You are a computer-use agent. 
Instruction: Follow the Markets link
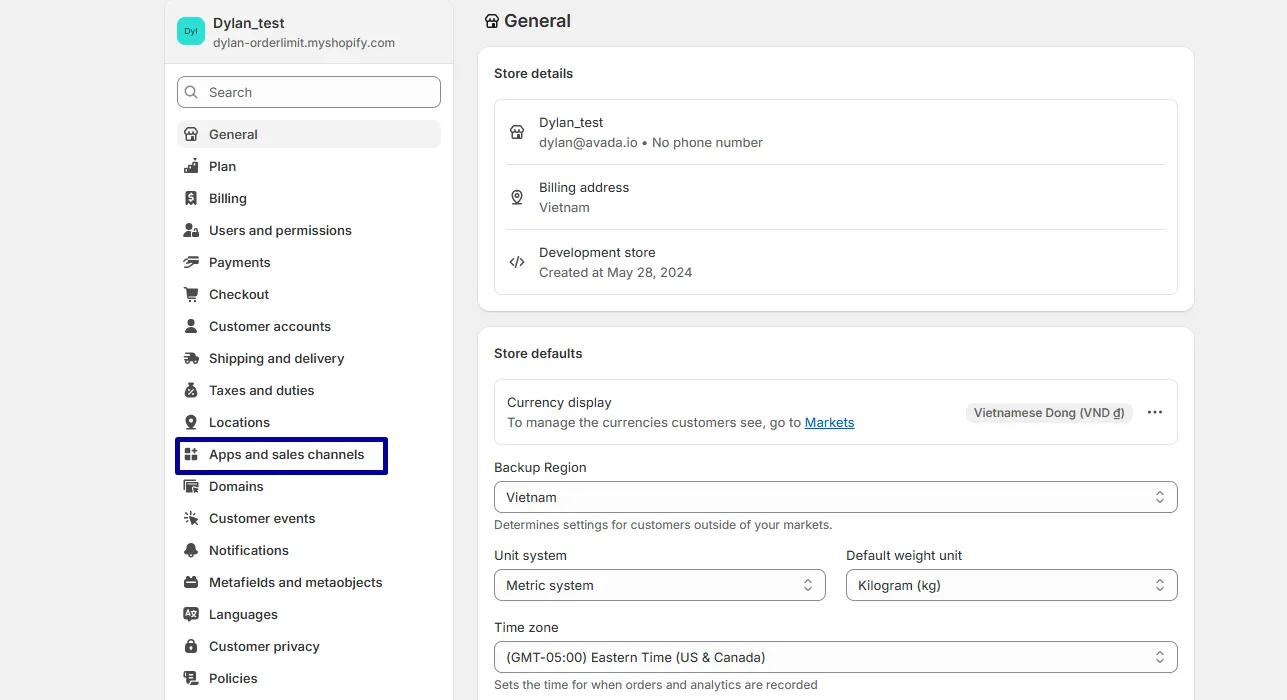pos(829,422)
